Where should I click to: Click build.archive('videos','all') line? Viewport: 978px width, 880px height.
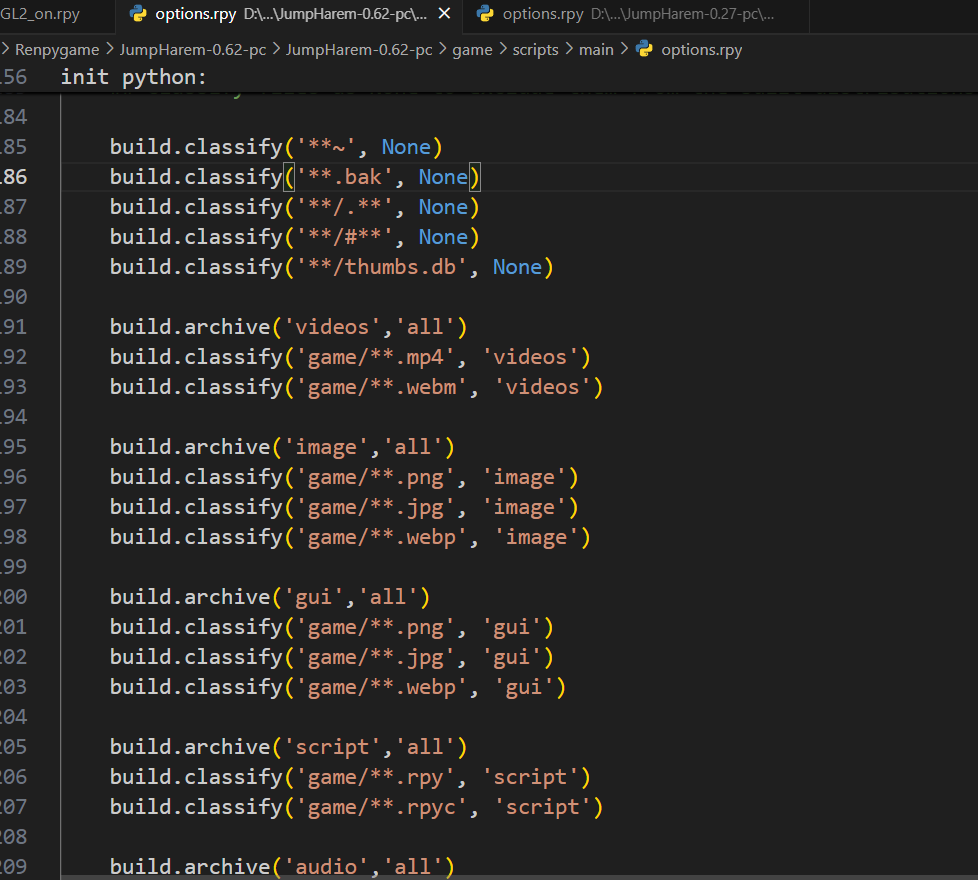(288, 327)
